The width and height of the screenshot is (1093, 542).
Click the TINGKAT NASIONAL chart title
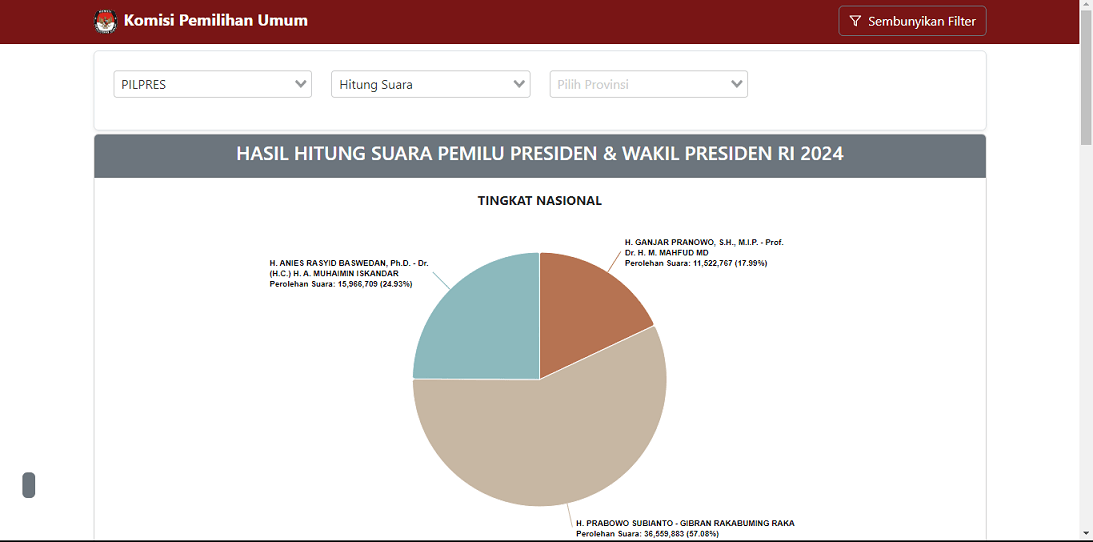540,201
